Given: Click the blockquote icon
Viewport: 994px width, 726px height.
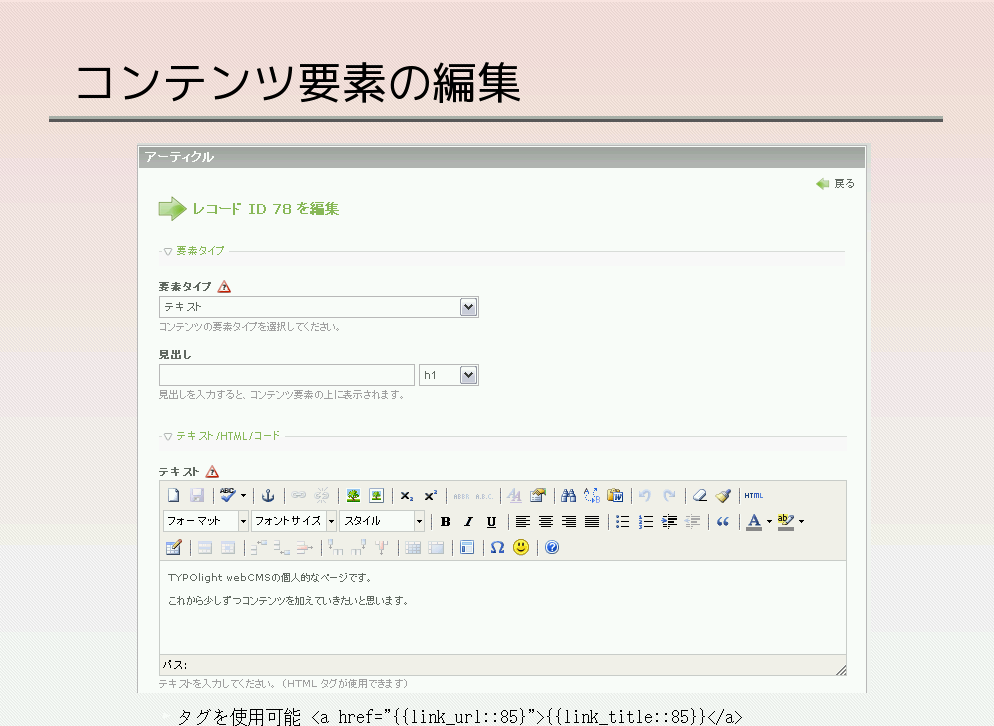Looking at the screenshot, I should point(723,521).
